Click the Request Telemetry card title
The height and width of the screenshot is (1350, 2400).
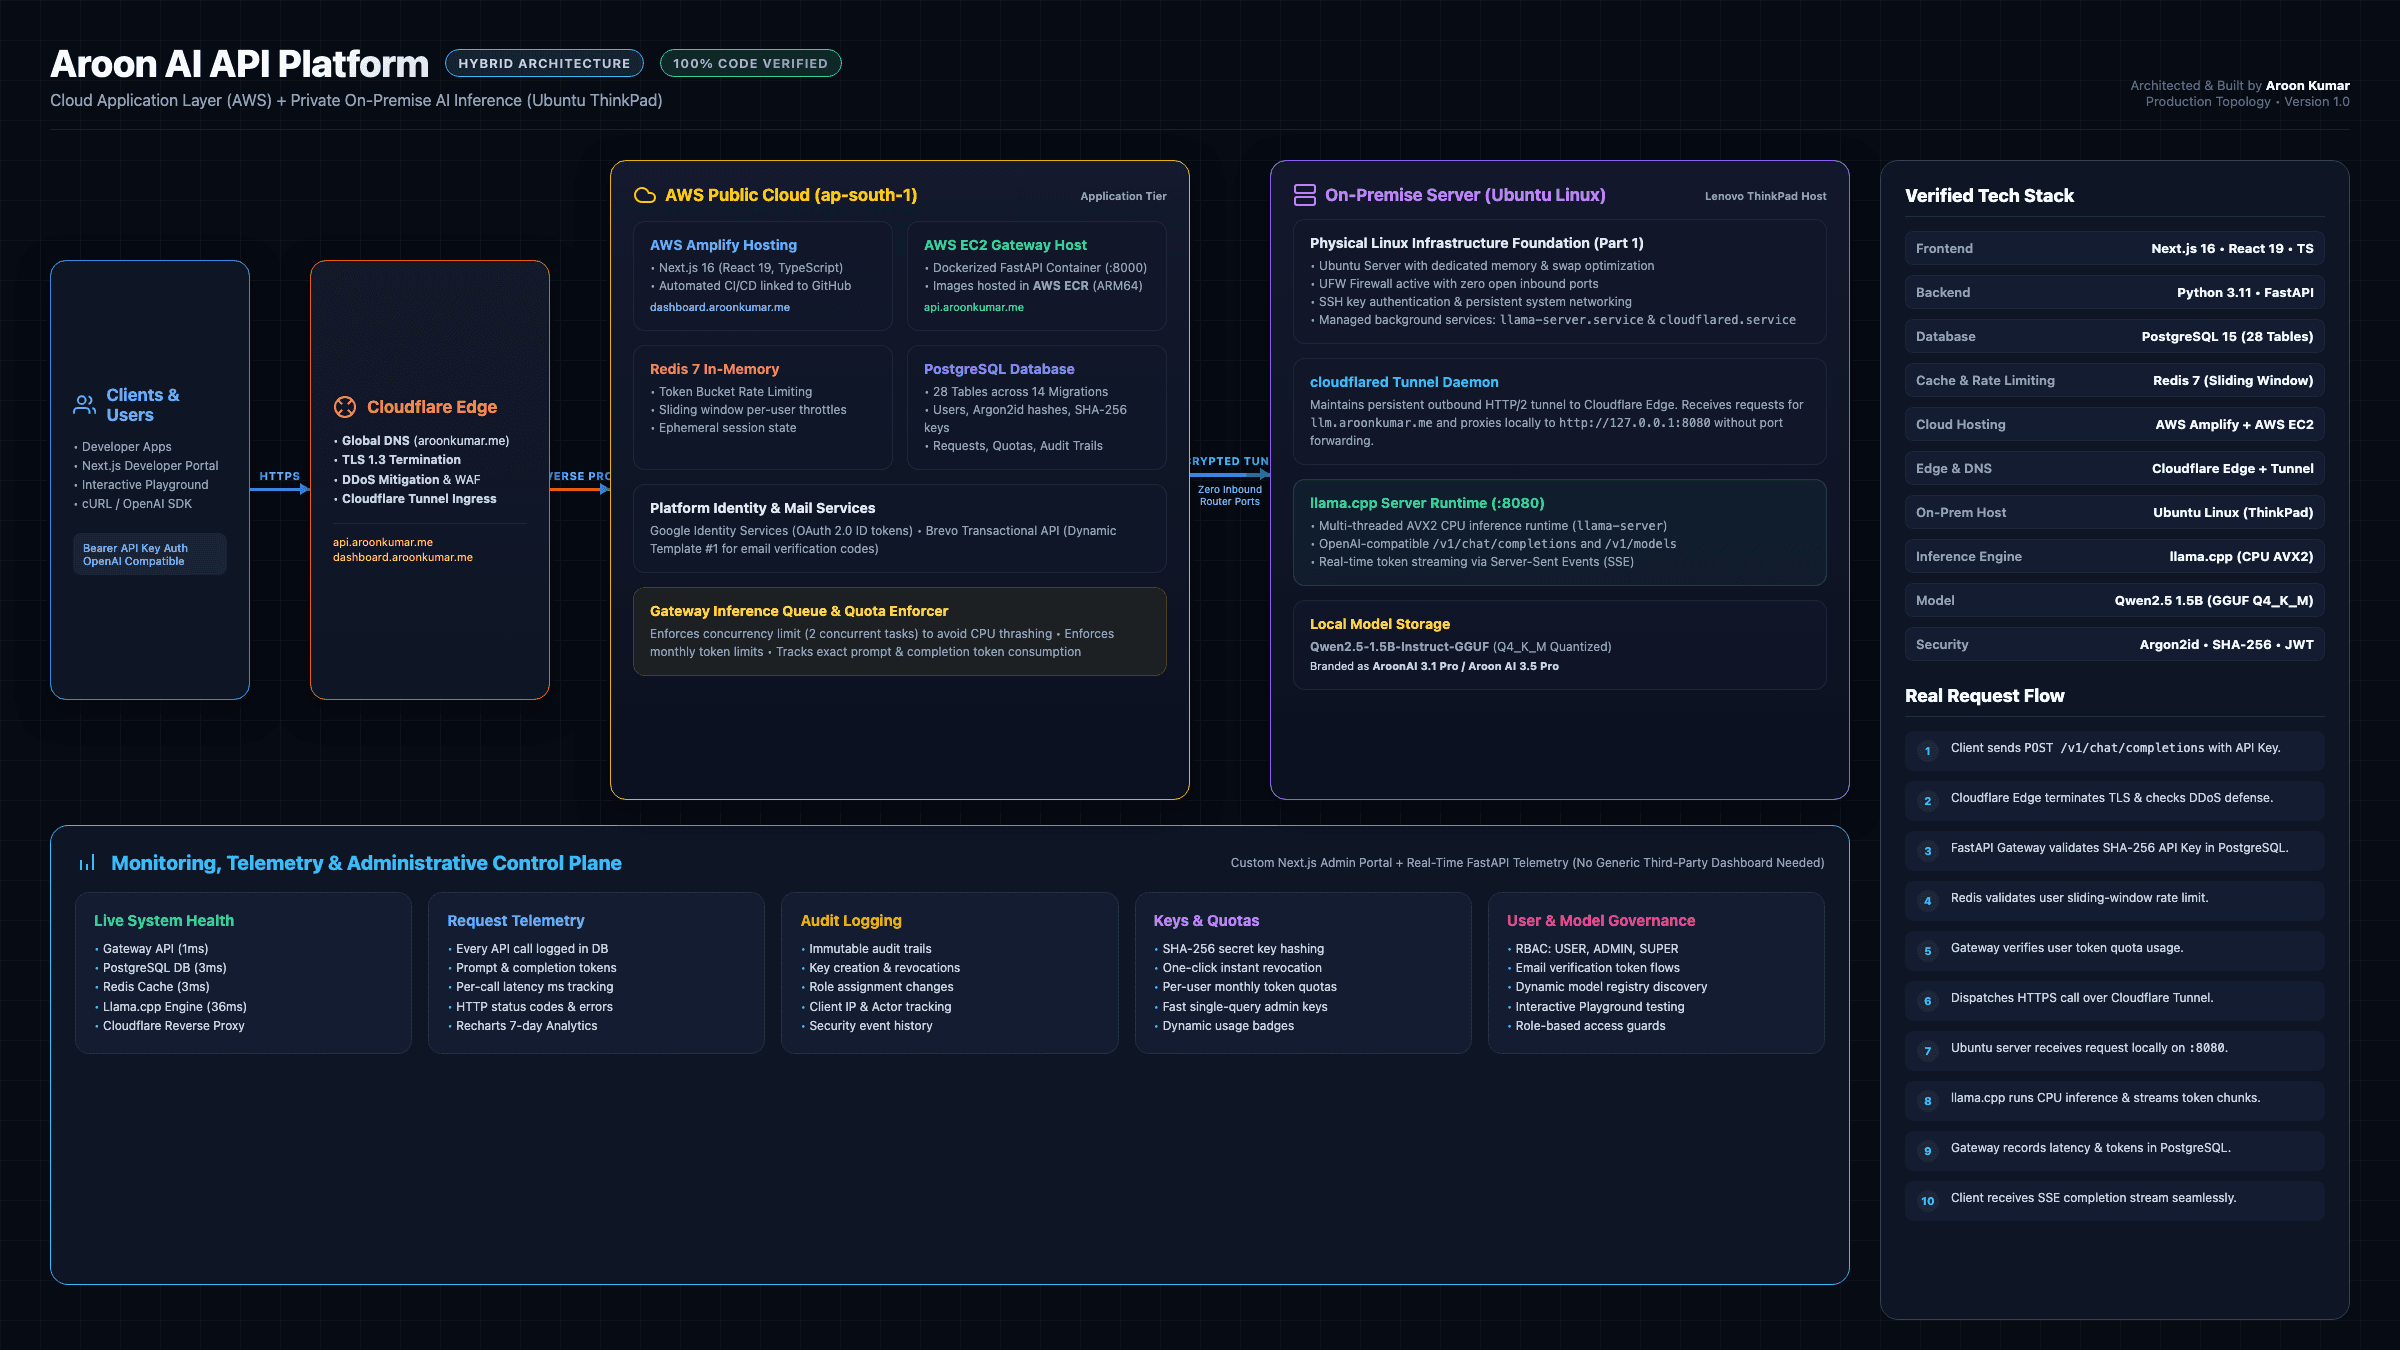tap(516, 920)
